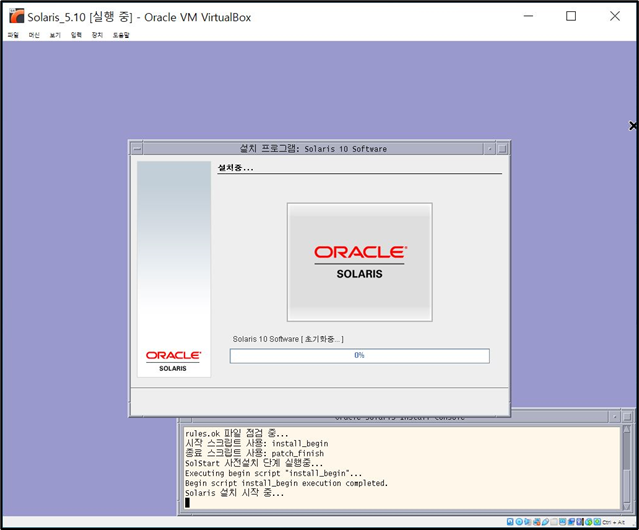Open the 장치 (Devices) menu

coord(97,35)
